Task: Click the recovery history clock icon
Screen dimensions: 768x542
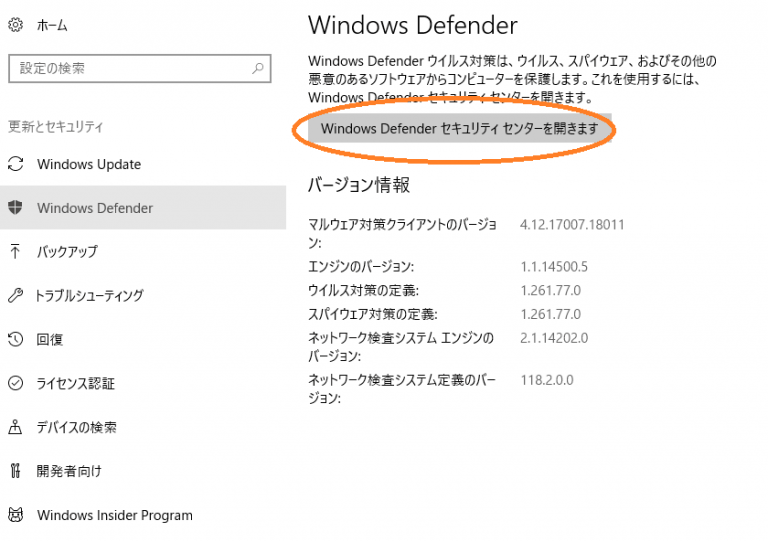Action: click(x=16, y=339)
